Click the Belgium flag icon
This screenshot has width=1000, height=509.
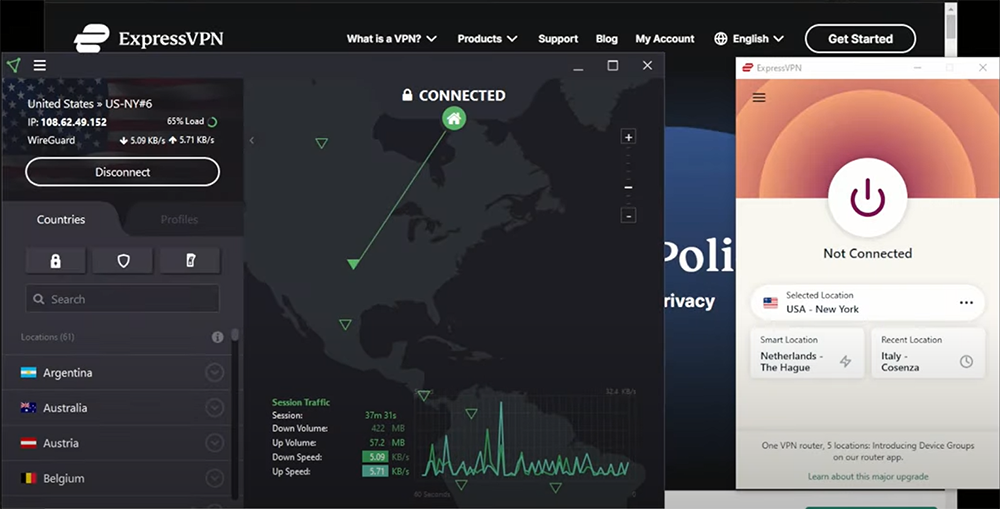coord(28,478)
